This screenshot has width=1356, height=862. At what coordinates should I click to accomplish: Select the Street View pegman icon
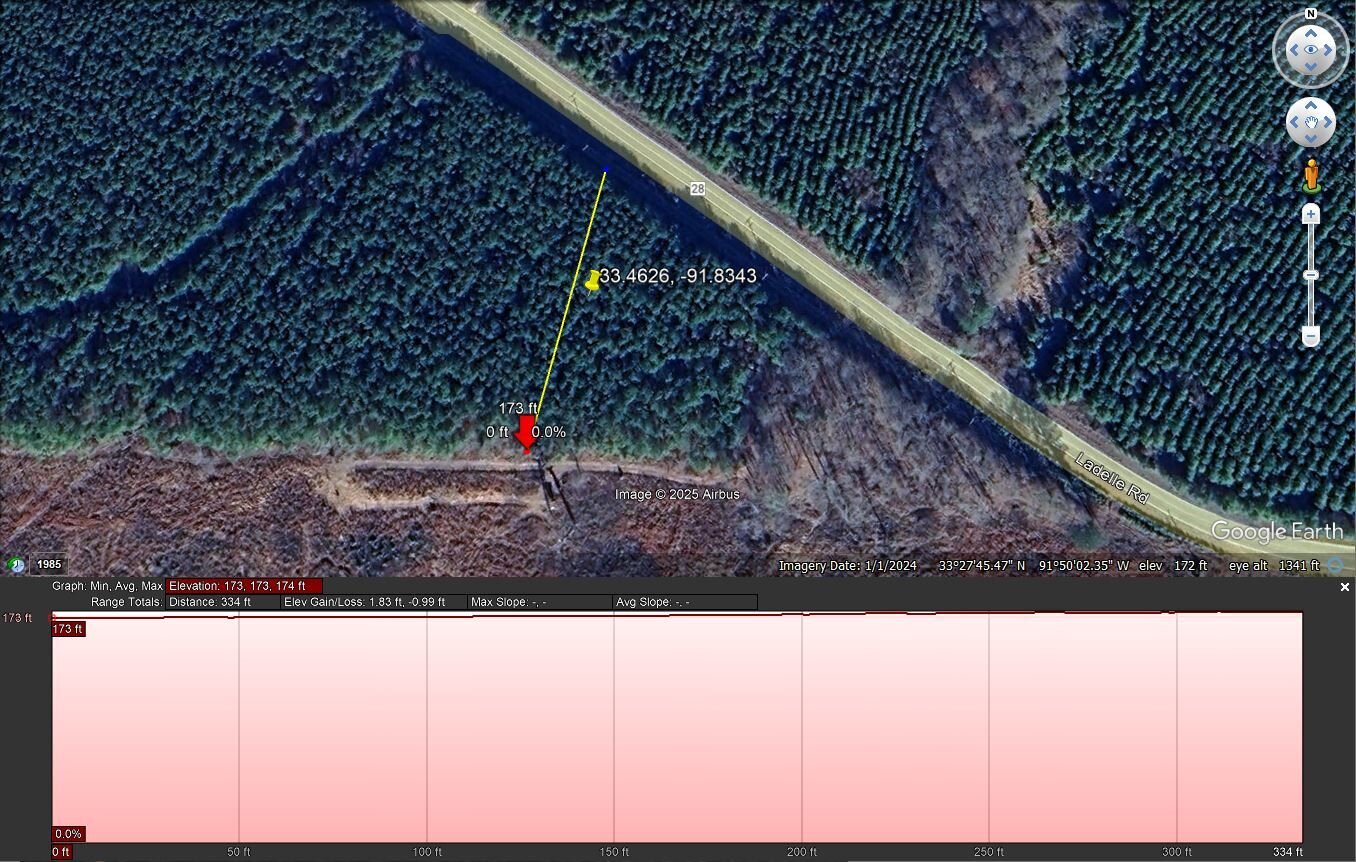point(1311,176)
